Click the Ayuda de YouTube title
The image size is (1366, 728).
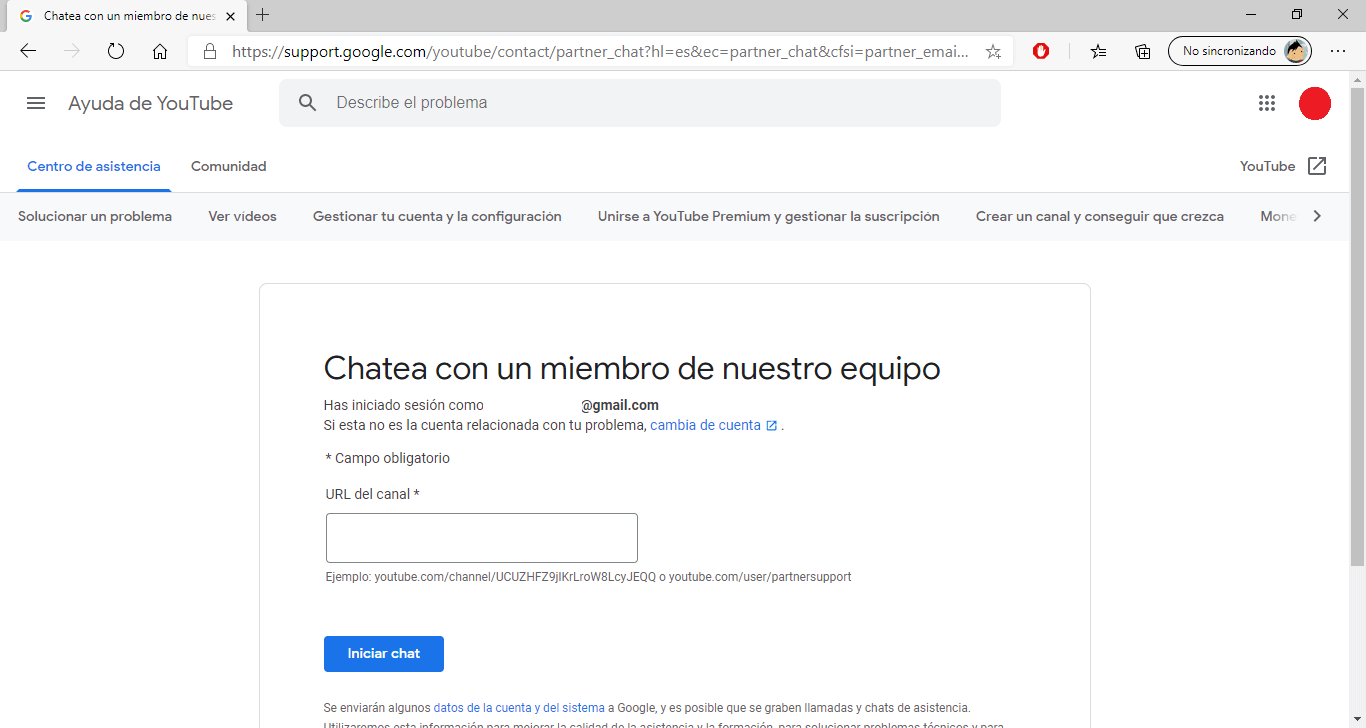(151, 103)
